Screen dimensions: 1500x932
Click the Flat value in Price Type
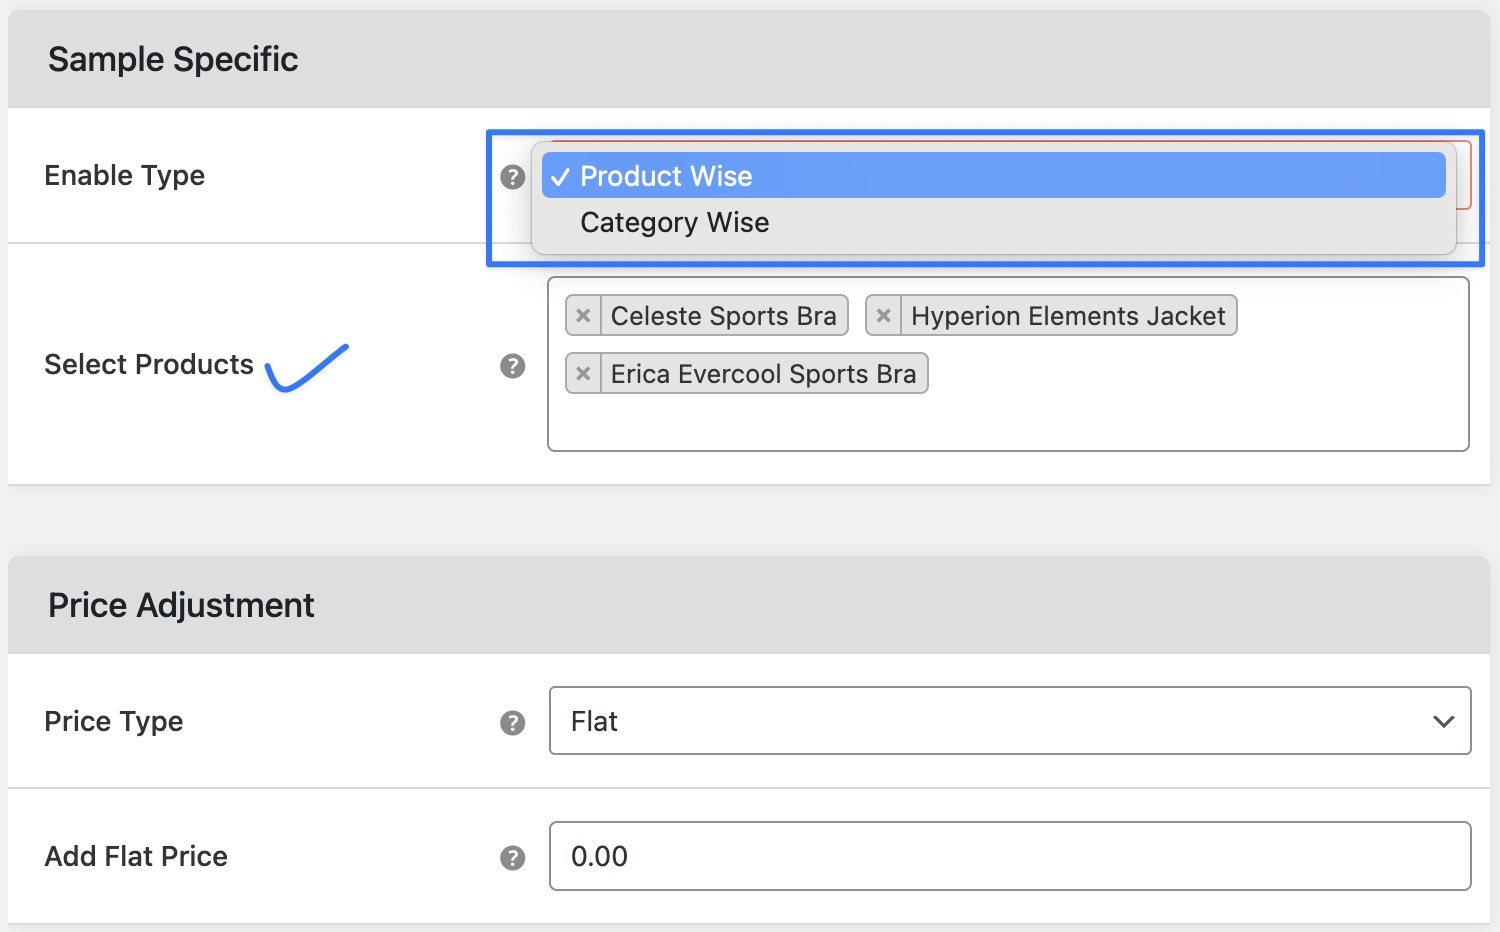tap(593, 721)
